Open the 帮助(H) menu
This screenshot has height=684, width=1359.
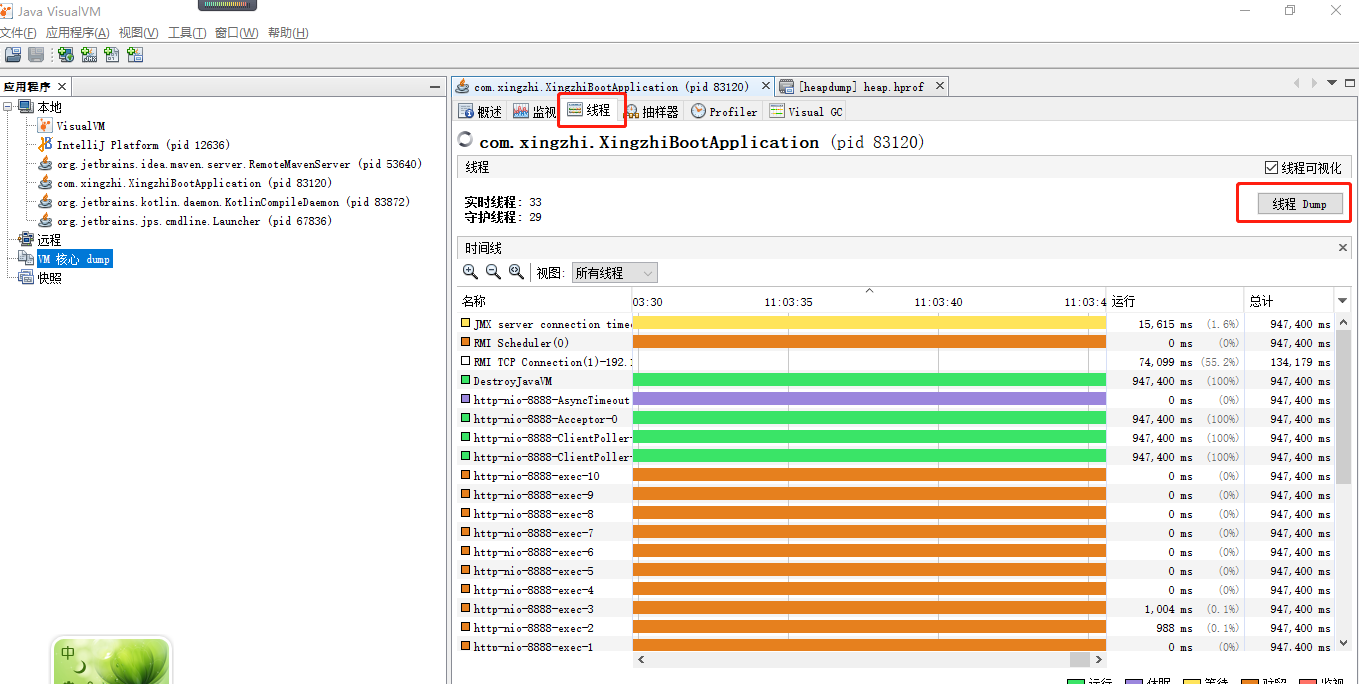pyautogui.click(x=287, y=33)
